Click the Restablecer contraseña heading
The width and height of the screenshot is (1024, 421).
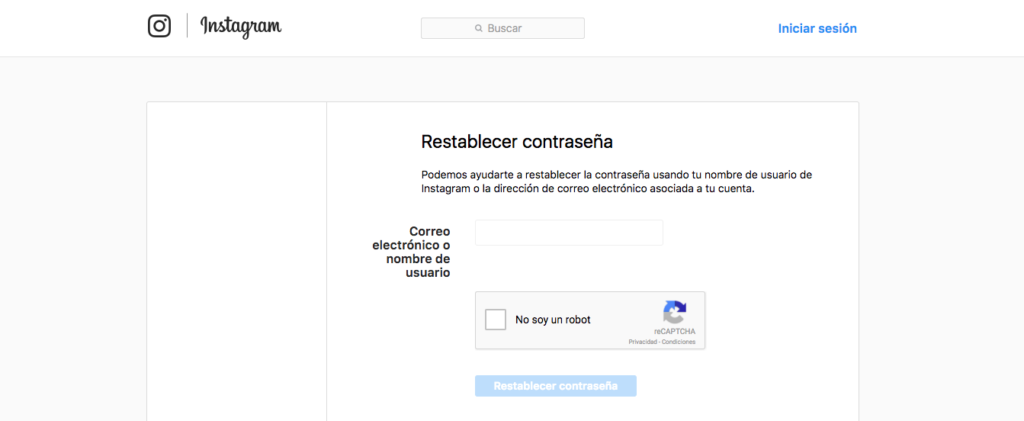(517, 142)
